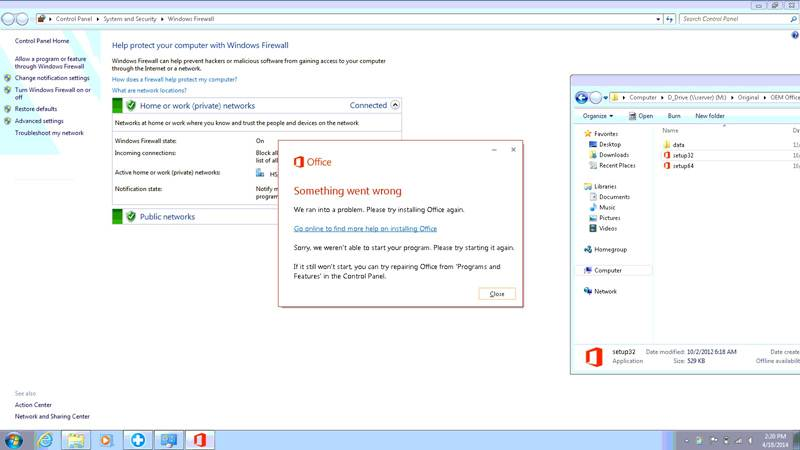800x450 pixels.
Task: Click Troubleshoot my network
Action: [49, 133]
